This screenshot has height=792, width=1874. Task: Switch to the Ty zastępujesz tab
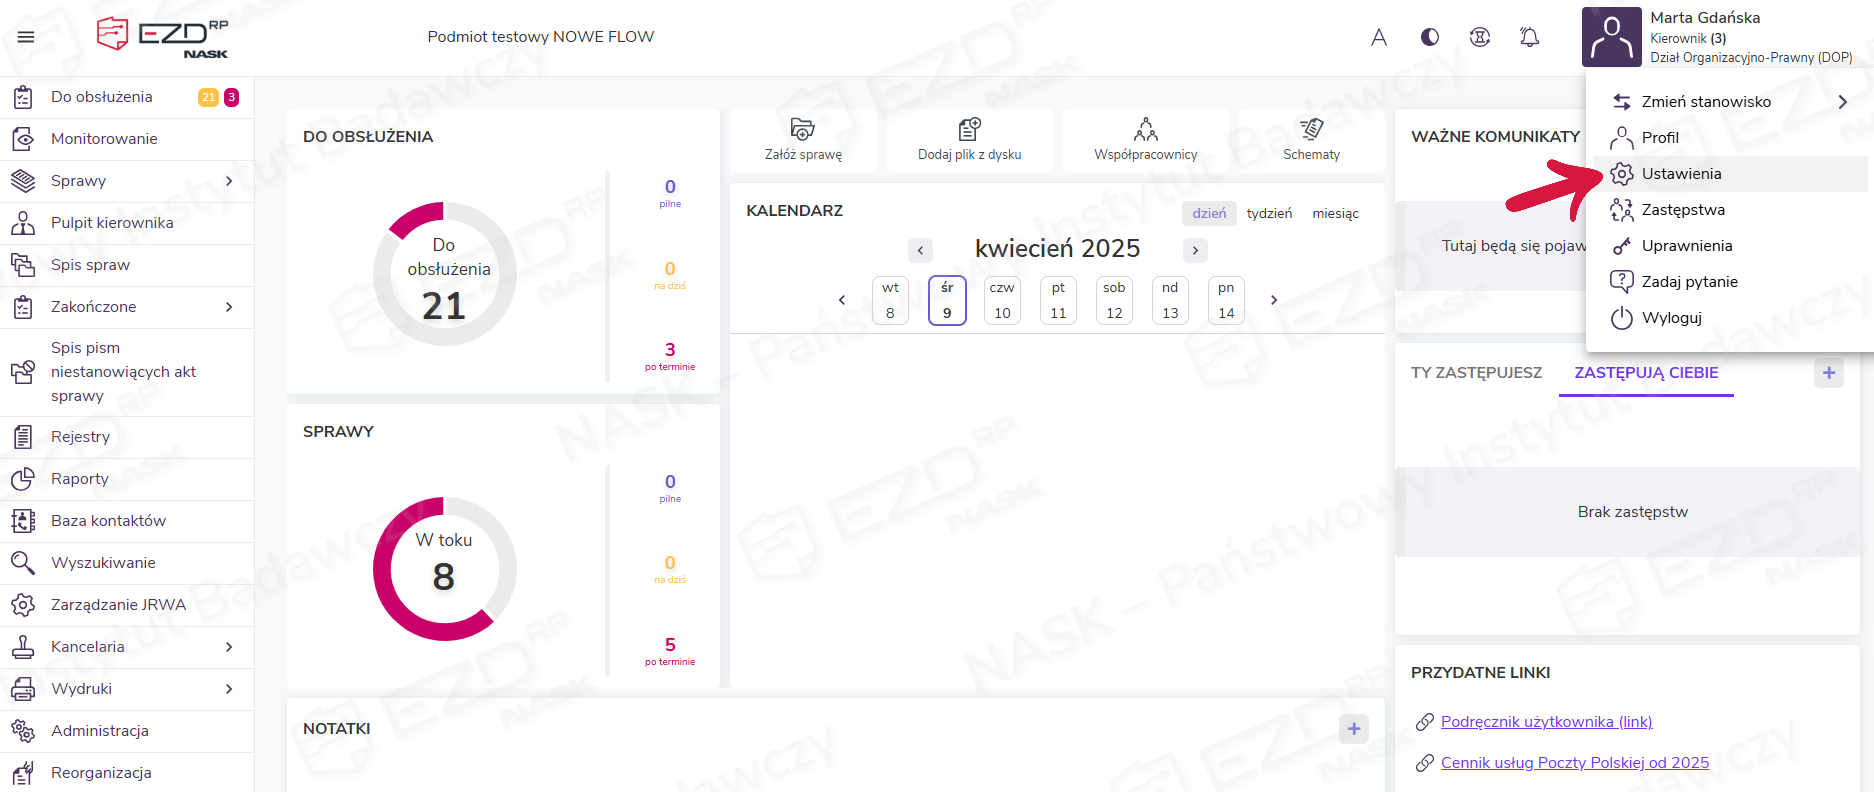coord(1476,373)
